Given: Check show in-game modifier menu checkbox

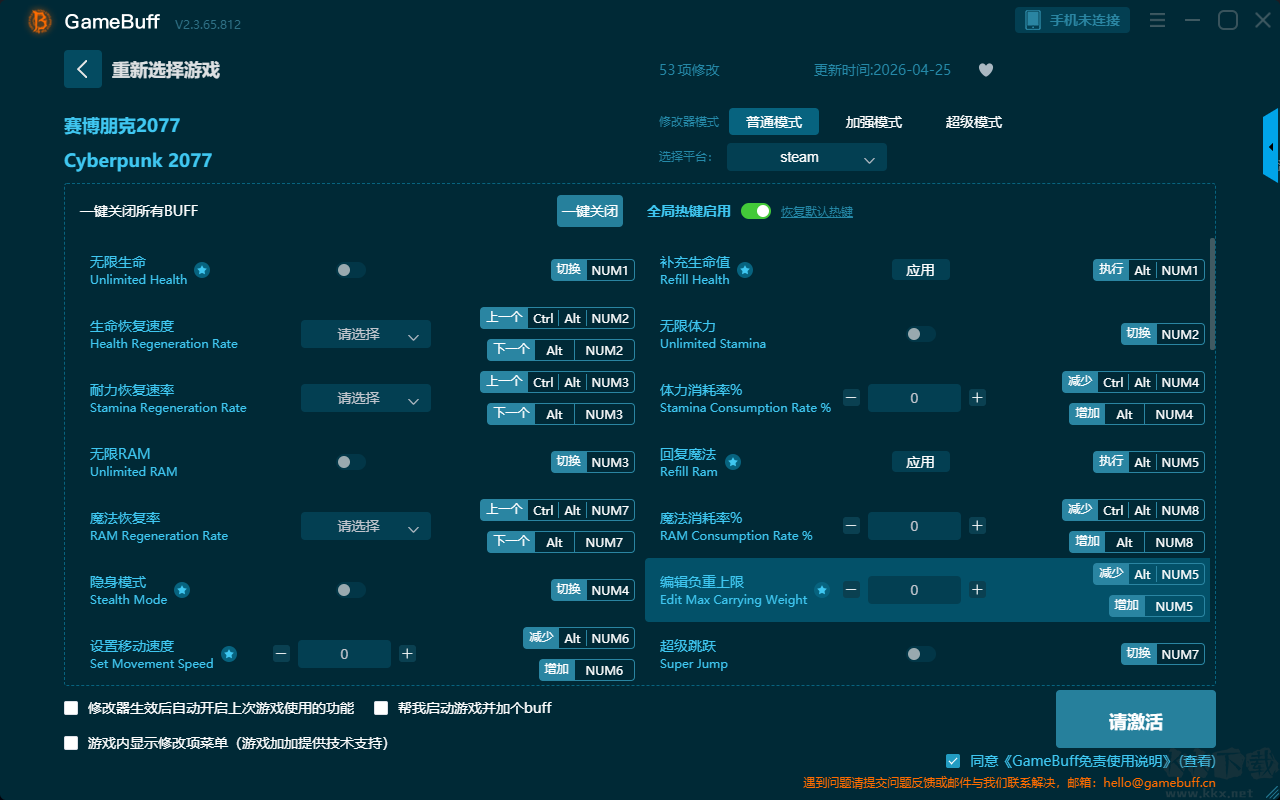Looking at the screenshot, I should (71, 743).
